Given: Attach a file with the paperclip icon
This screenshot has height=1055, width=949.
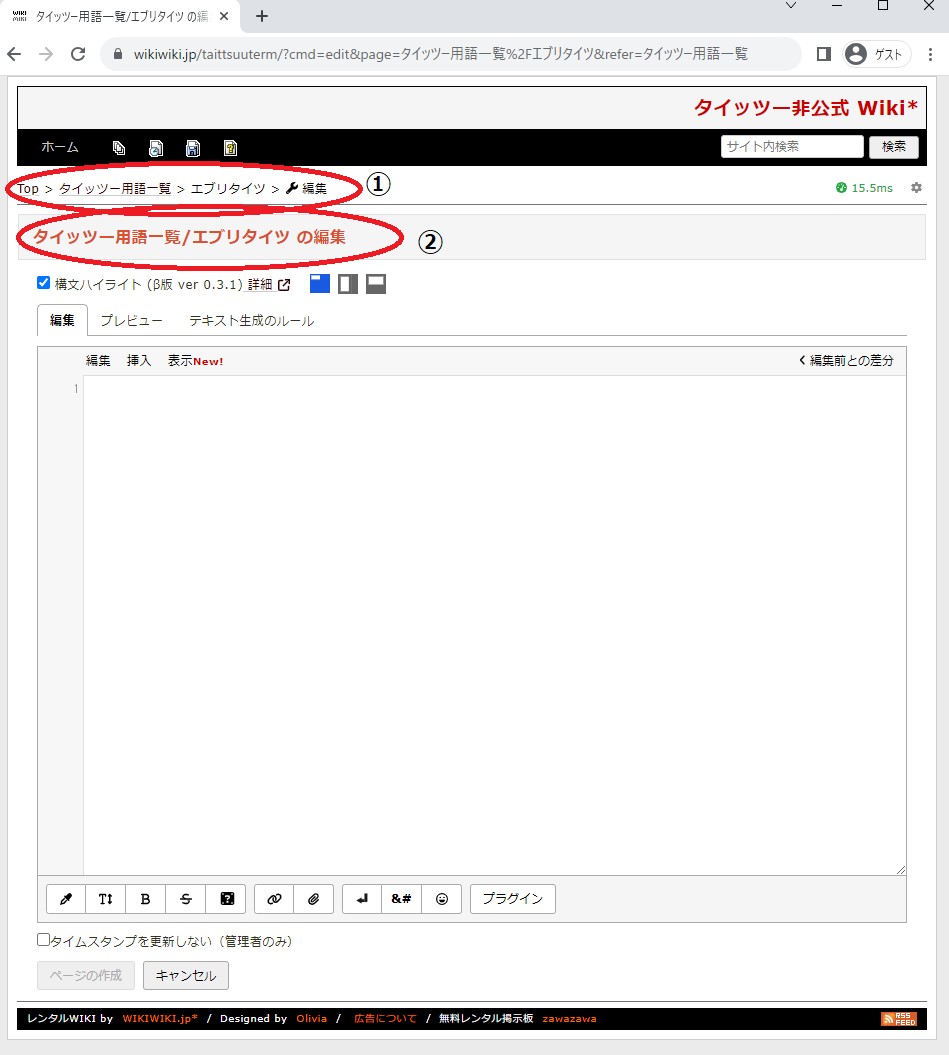Looking at the screenshot, I should click(x=314, y=899).
